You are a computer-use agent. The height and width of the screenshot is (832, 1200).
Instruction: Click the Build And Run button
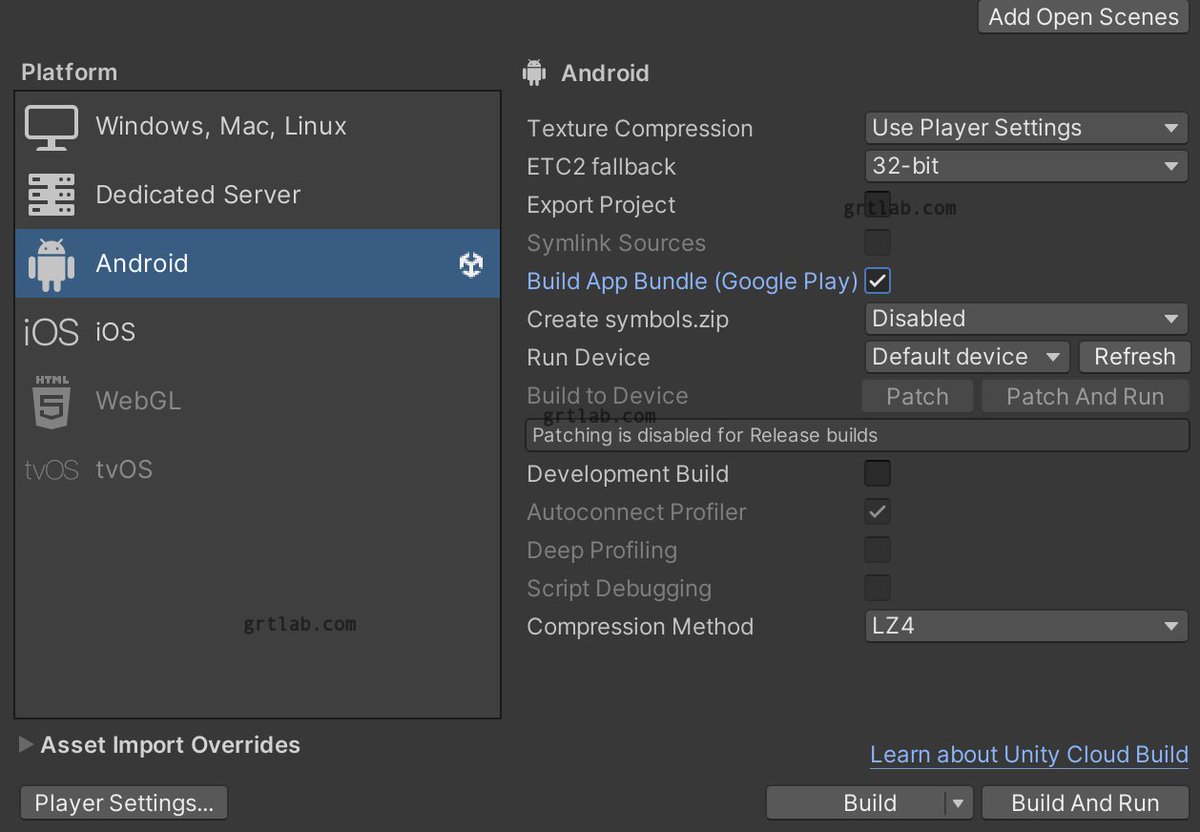pos(1085,803)
